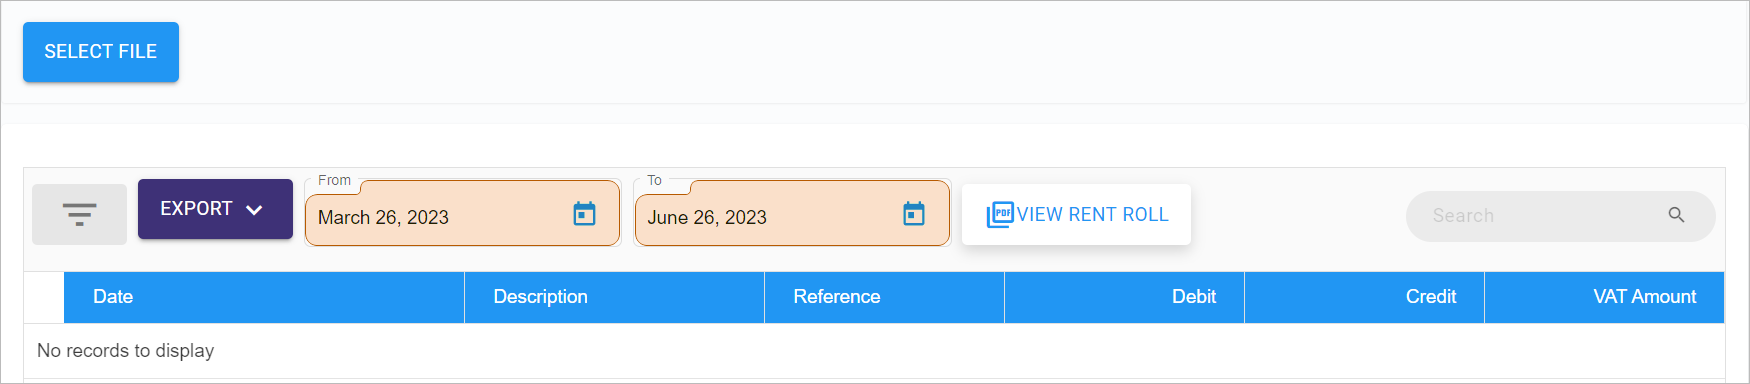The width and height of the screenshot is (1750, 384).
Task: Sort by the Date column header
Action: pyautogui.click(x=113, y=297)
